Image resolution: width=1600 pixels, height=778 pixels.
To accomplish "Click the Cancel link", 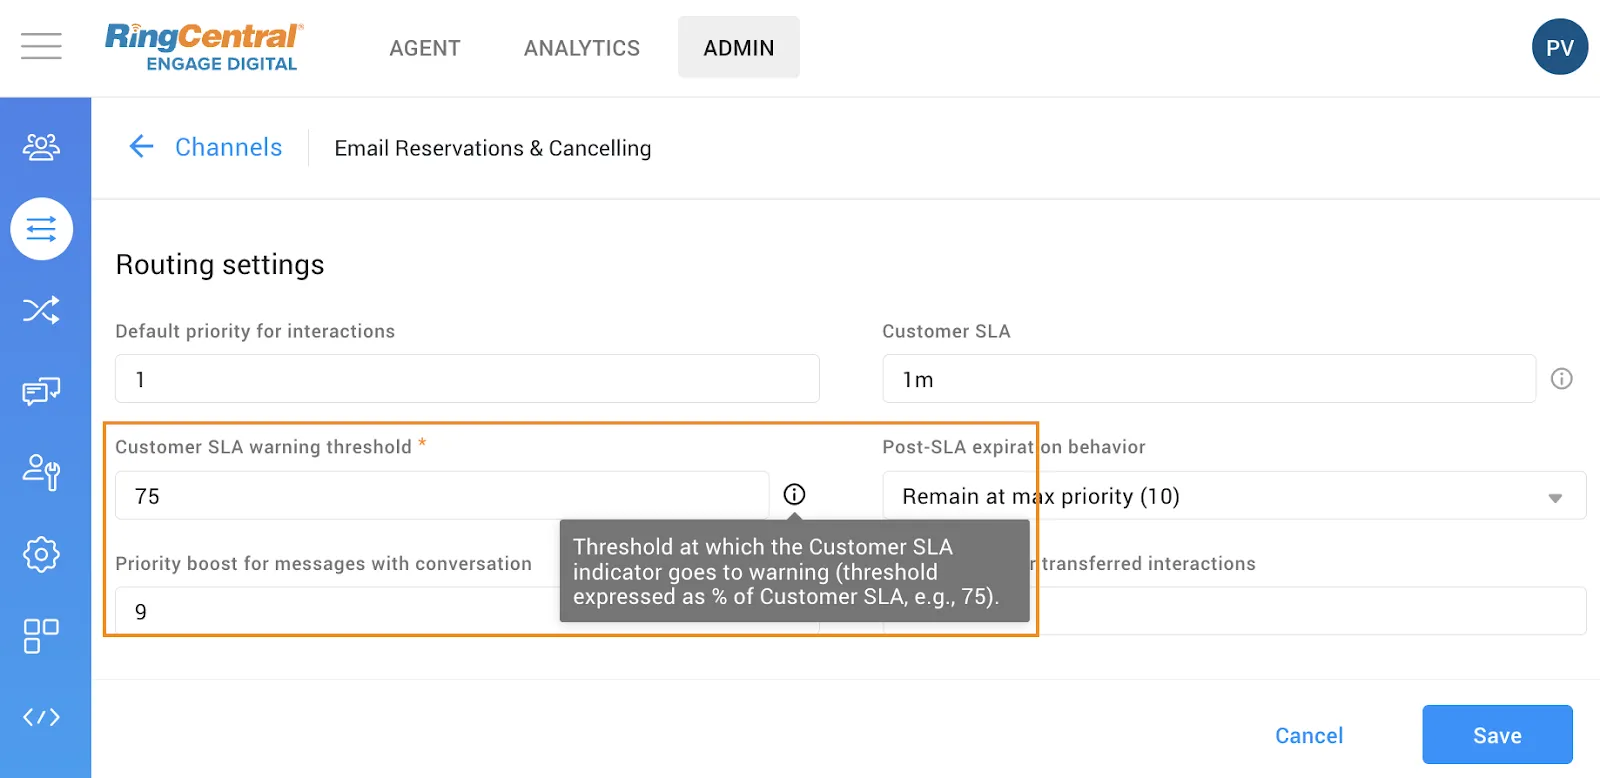I will click(1308, 736).
